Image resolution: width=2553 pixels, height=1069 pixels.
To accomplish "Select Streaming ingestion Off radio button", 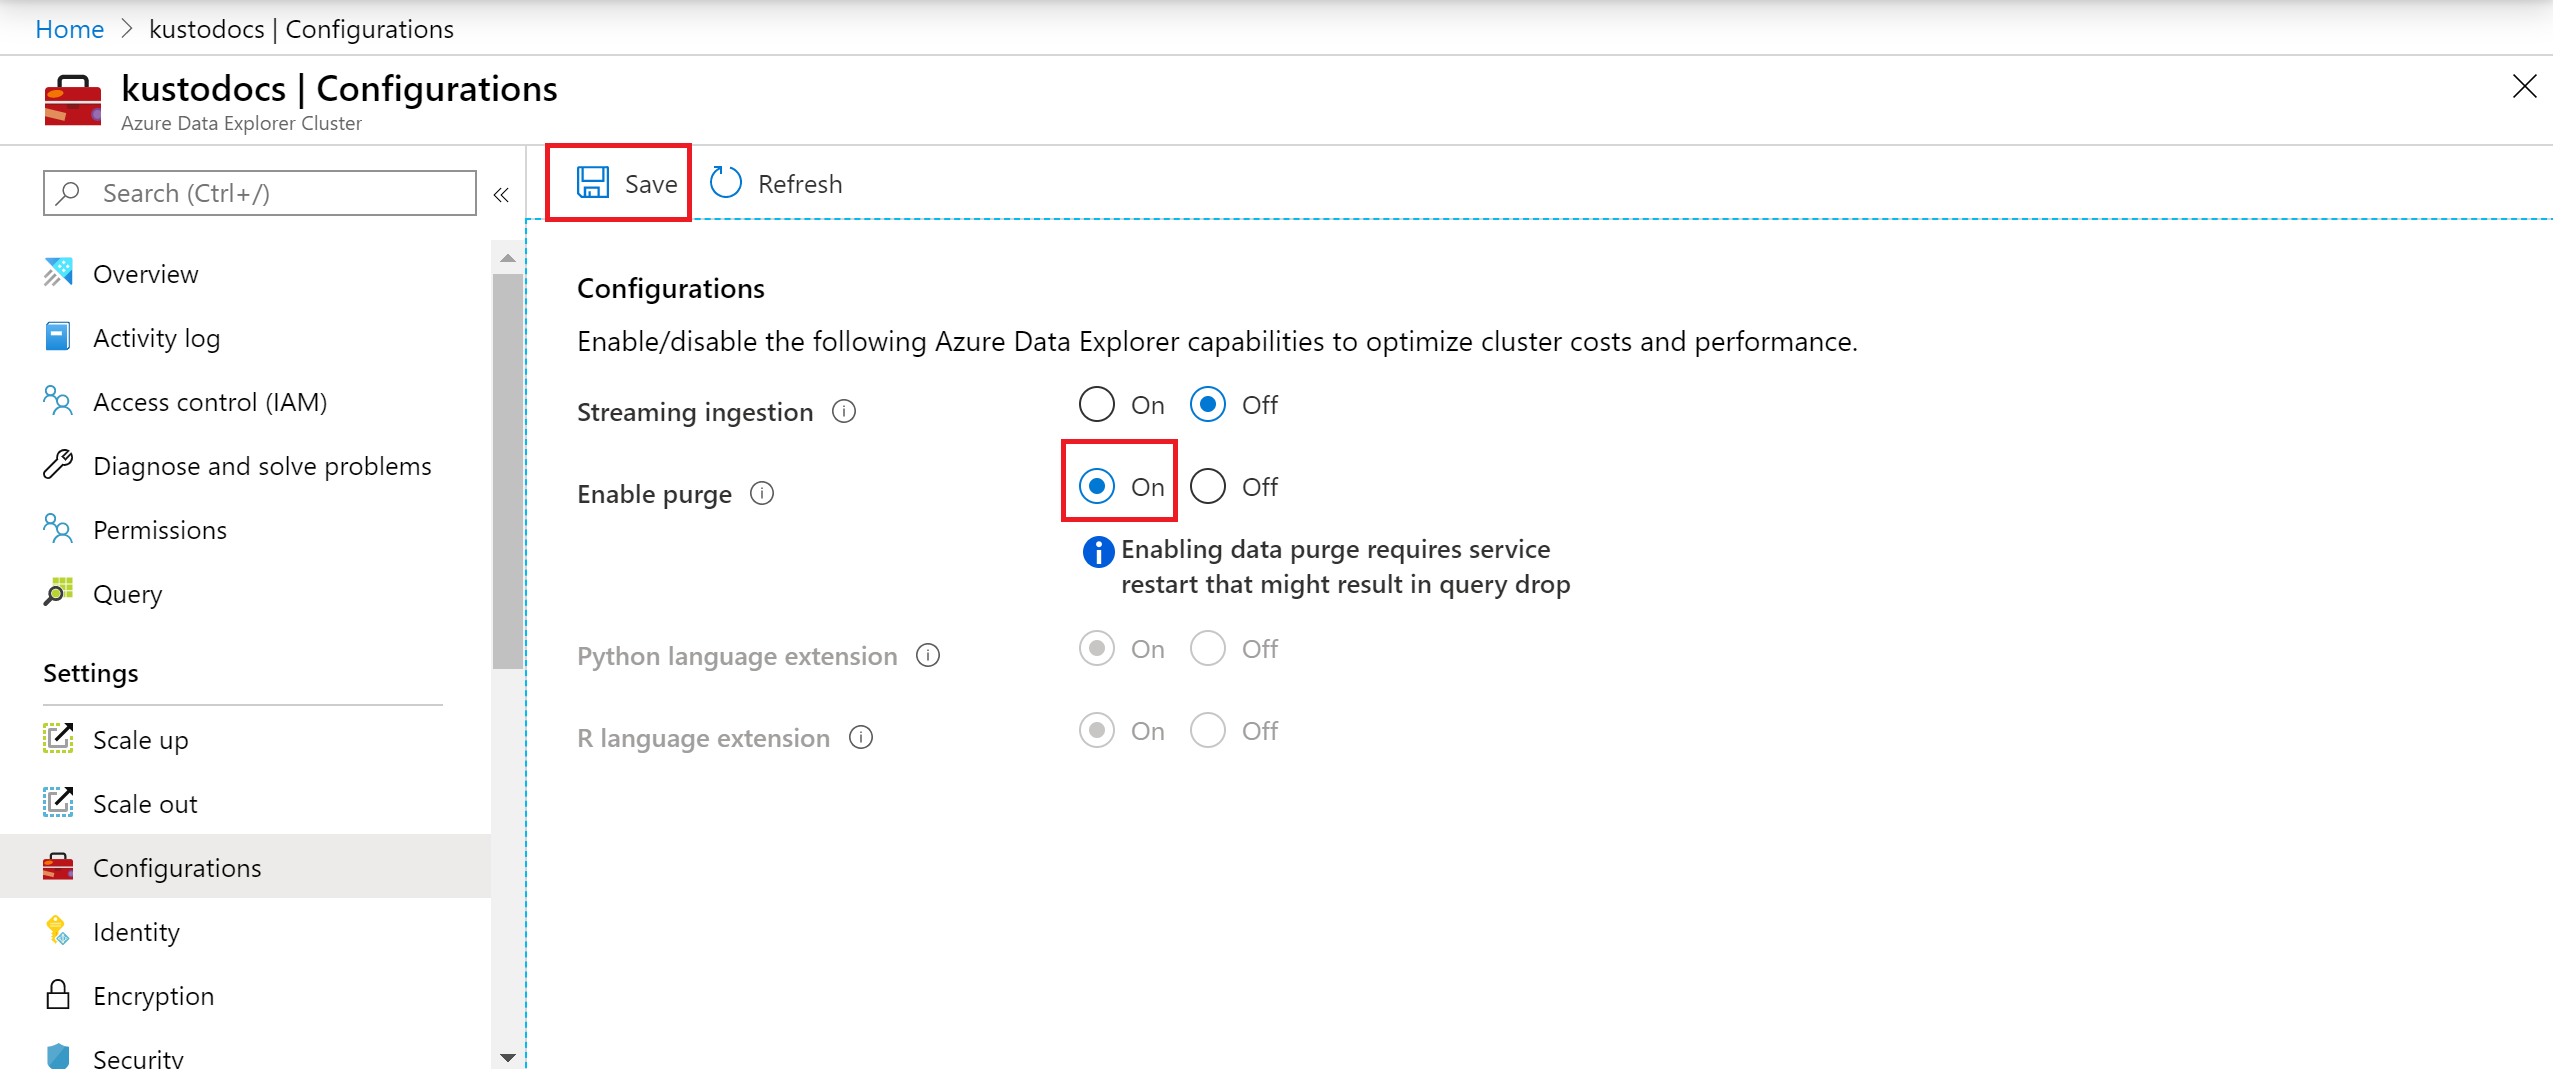I will [x=1208, y=405].
